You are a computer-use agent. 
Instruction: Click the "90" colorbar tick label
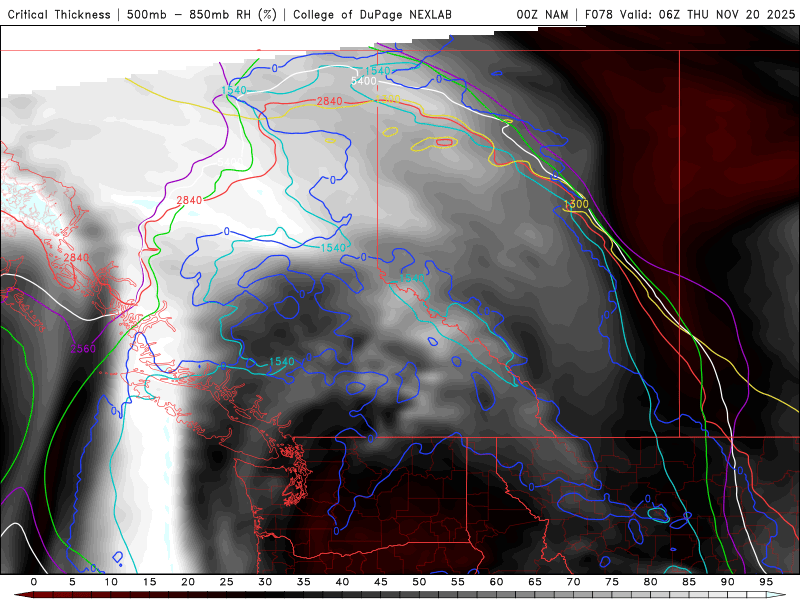(x=727, y=582)
